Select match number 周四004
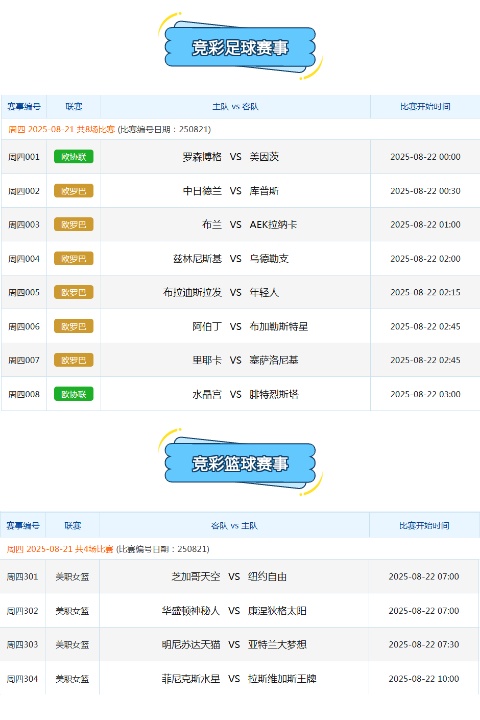This screenshot has height=720, width=480. (x=24, y=259)
